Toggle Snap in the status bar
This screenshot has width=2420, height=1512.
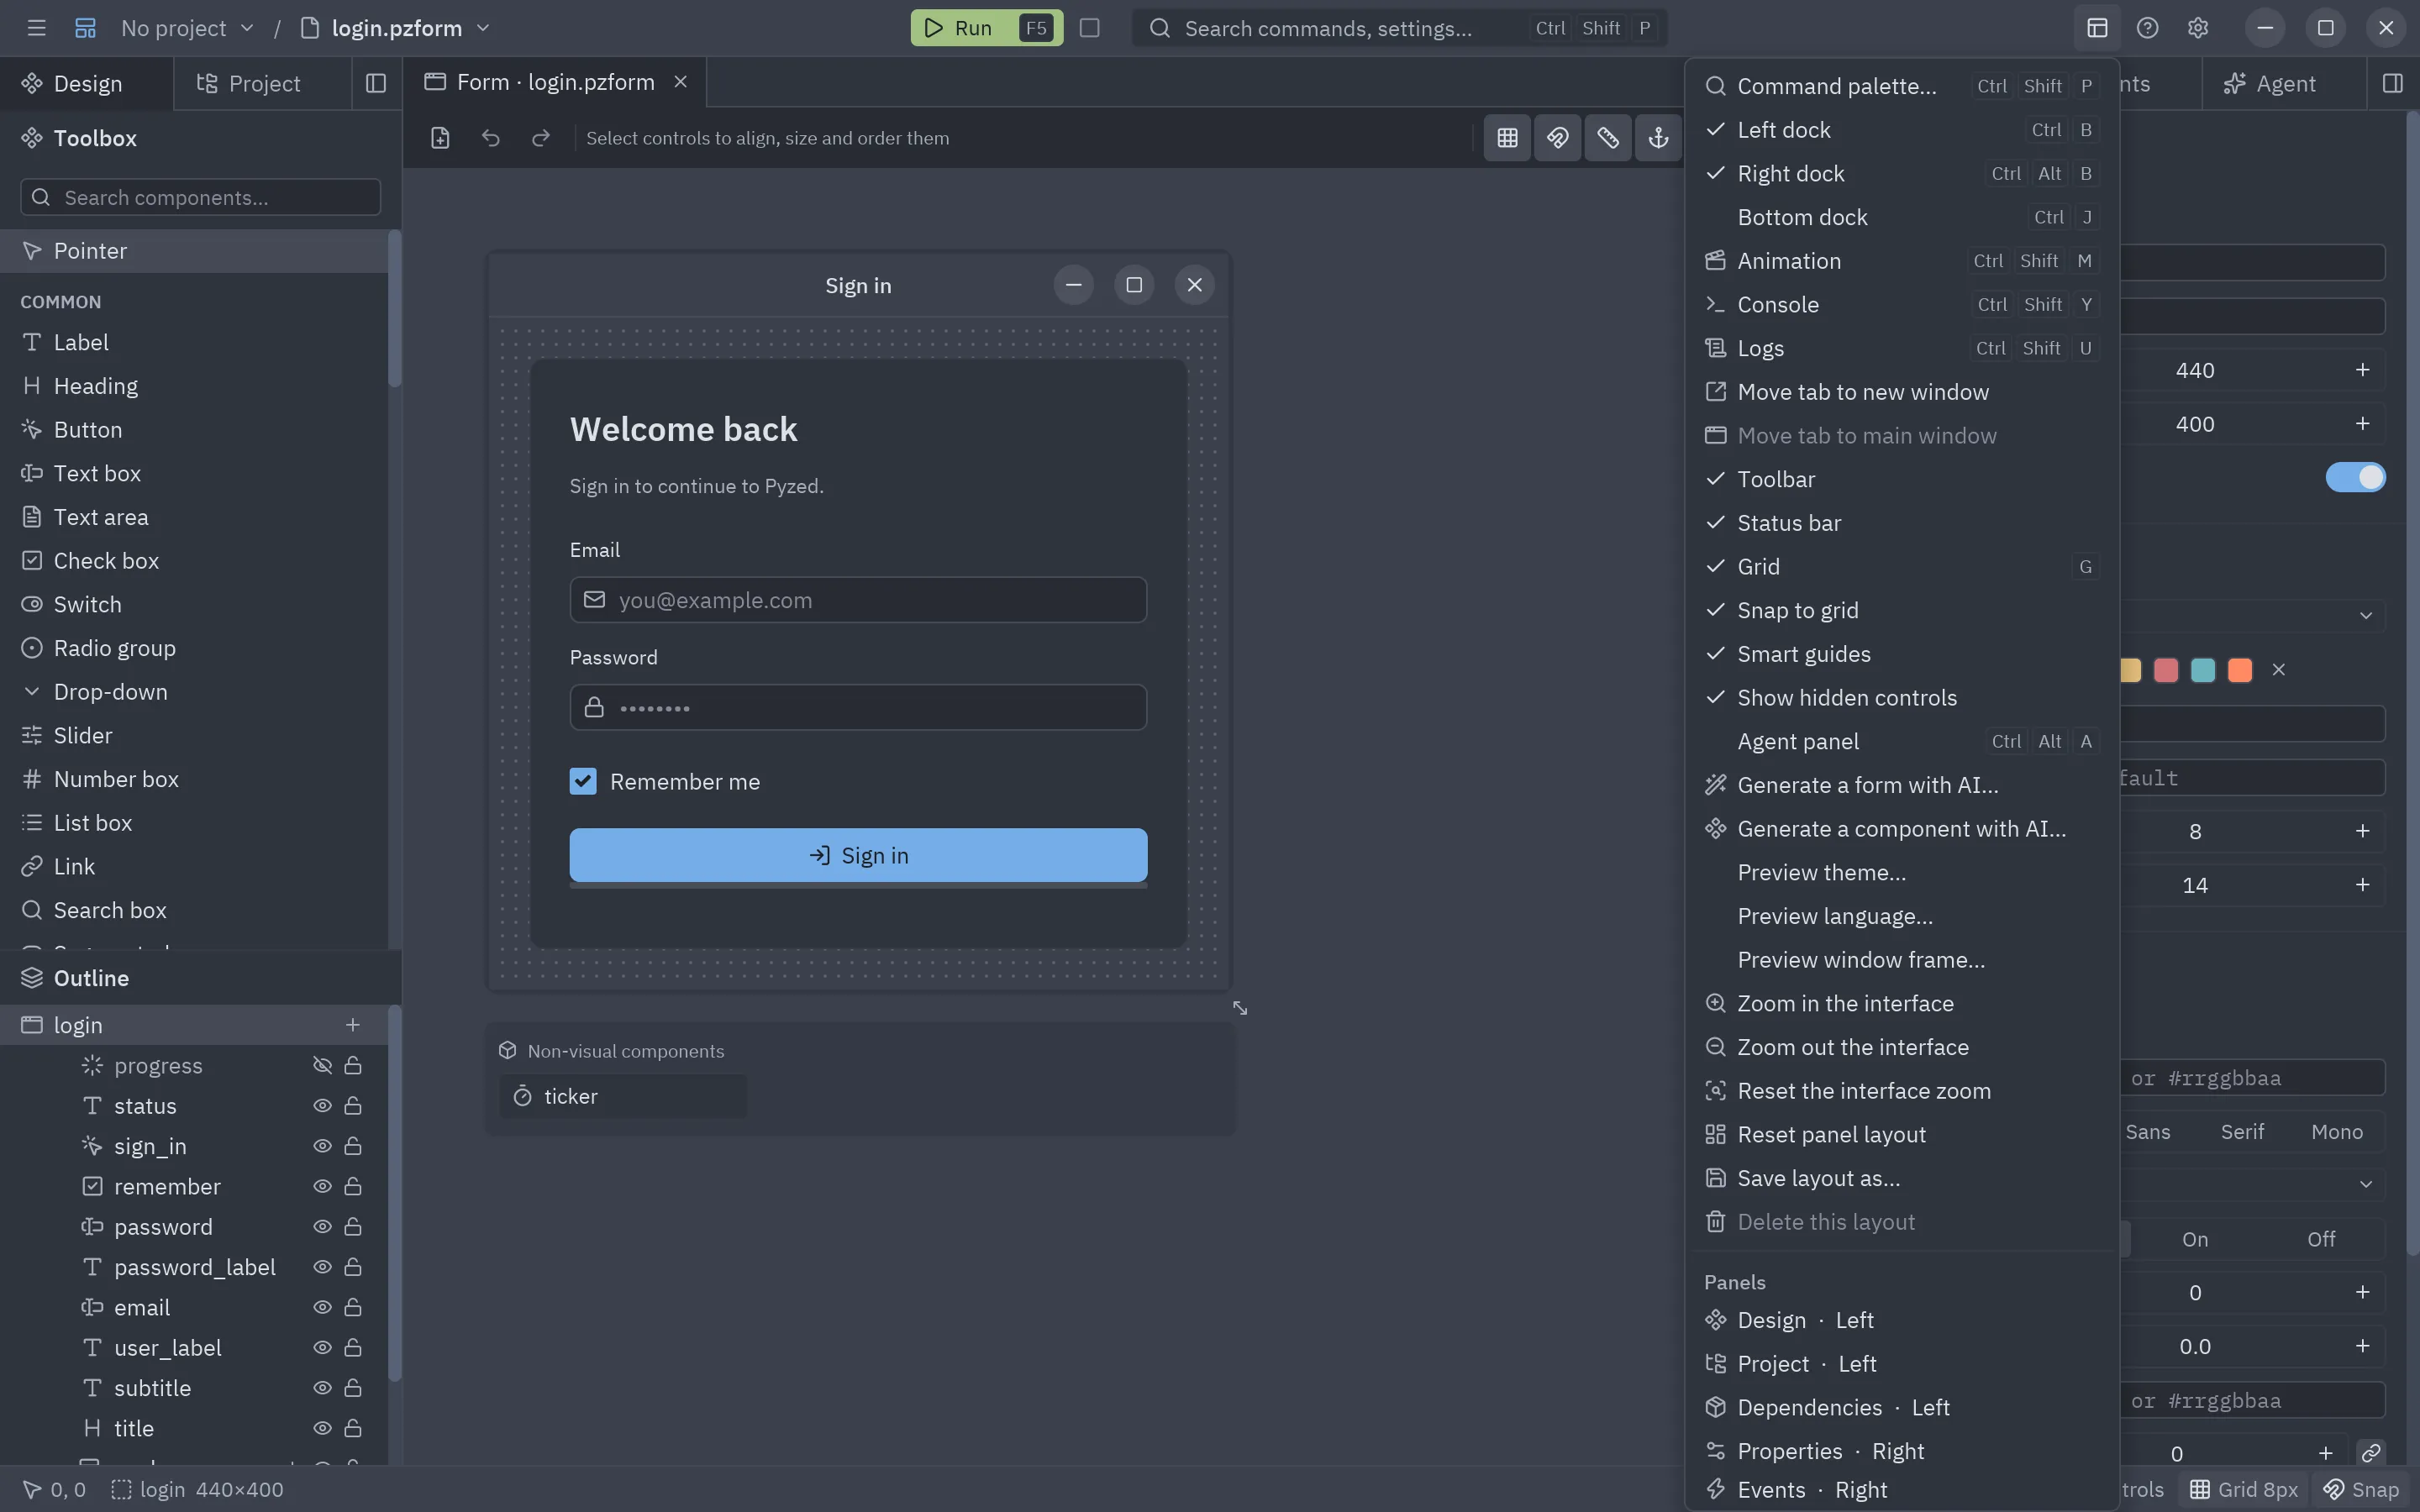(2361, 1490)
